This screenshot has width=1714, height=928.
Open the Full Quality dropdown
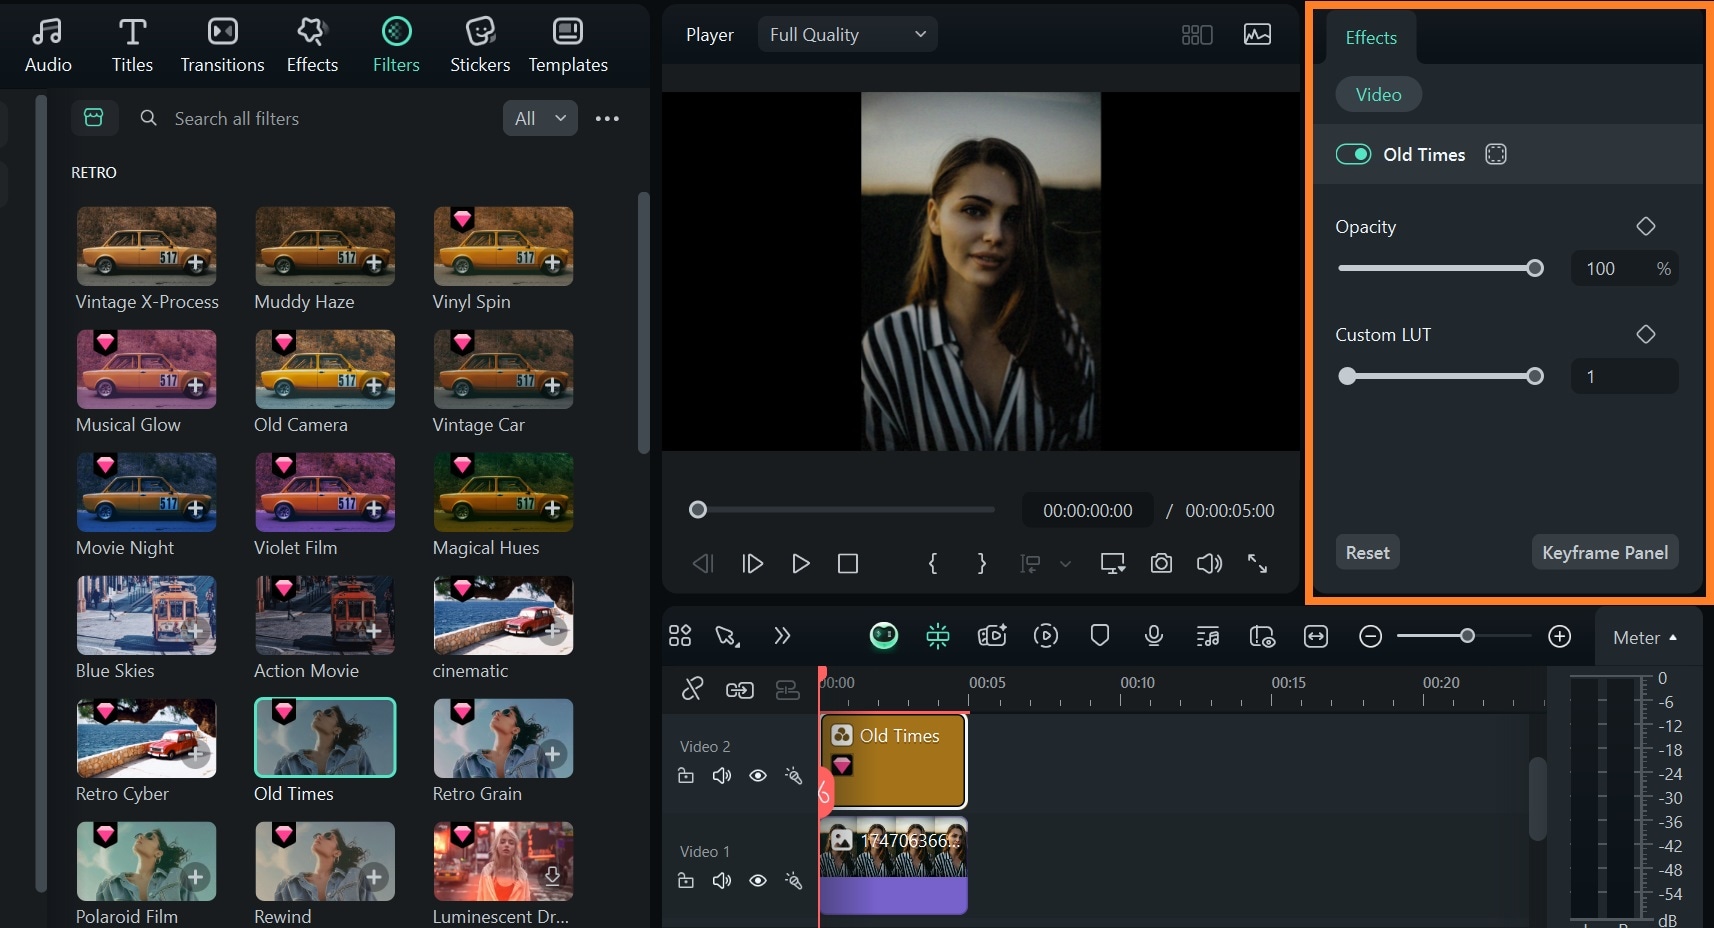847,35
